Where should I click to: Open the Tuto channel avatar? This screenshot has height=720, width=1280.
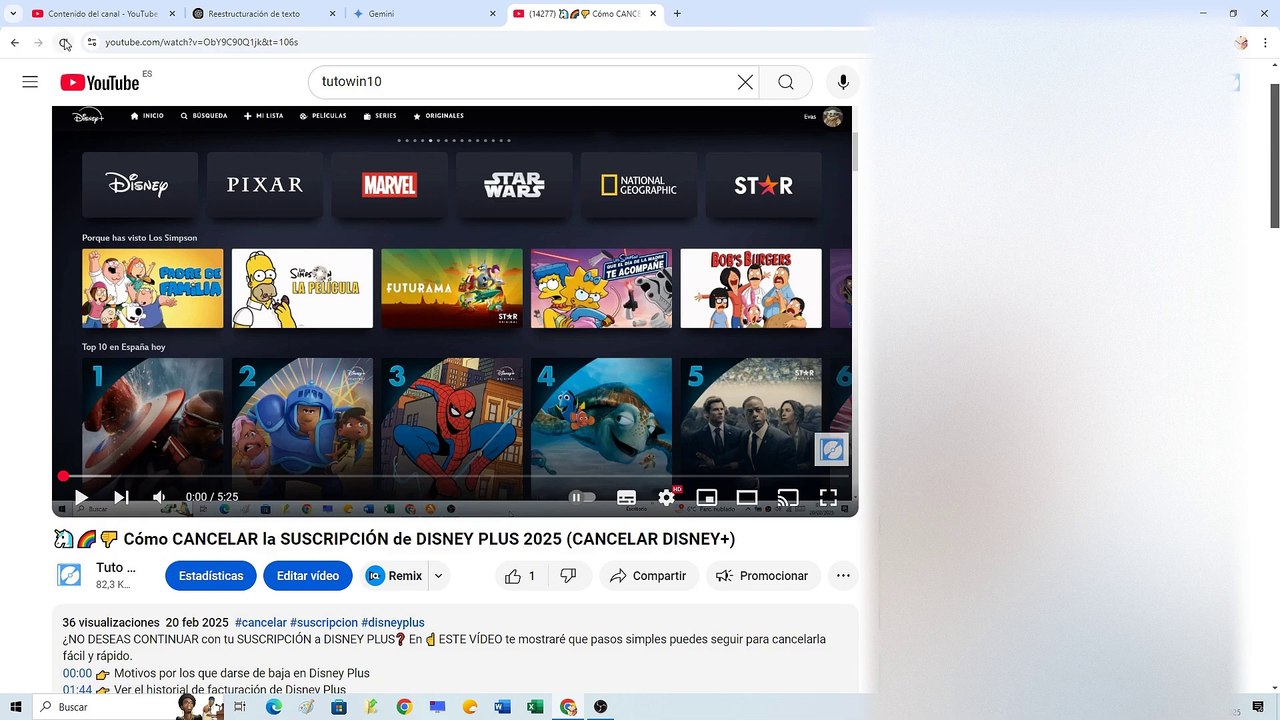[69, 575]
